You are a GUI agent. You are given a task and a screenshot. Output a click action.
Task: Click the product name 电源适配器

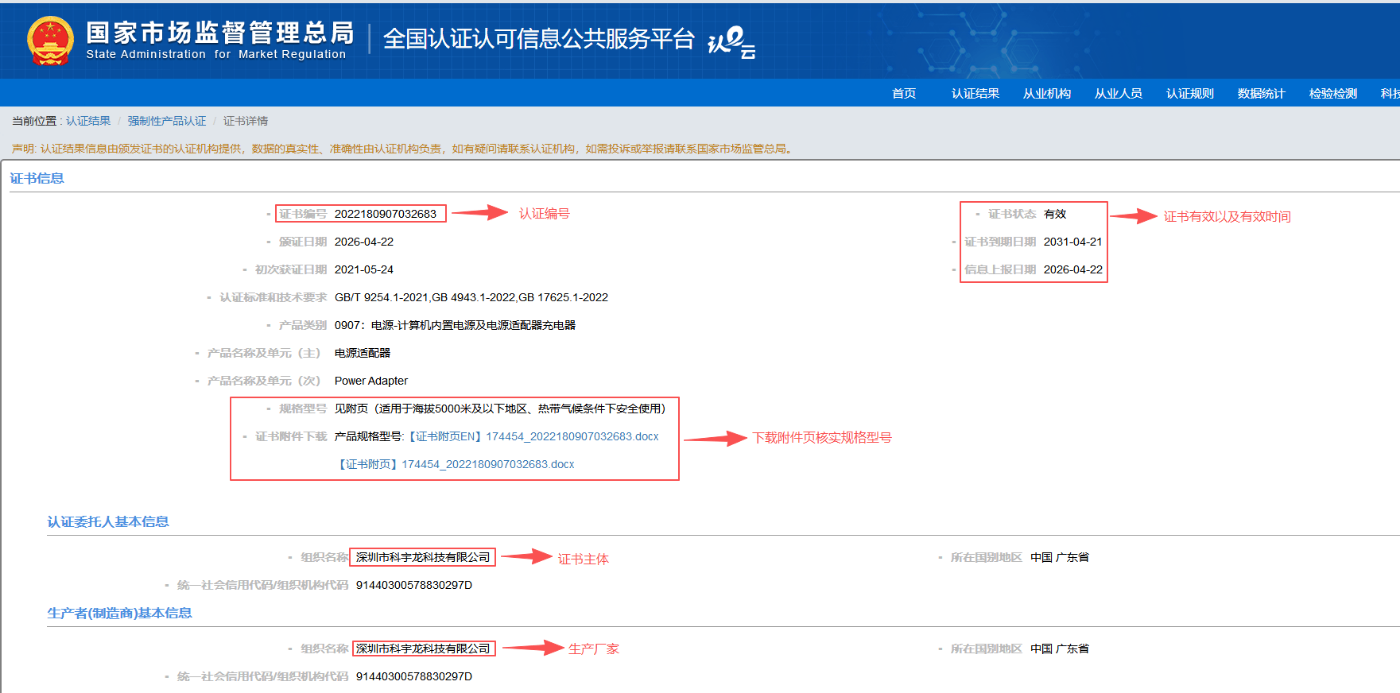tap(362, 353)
